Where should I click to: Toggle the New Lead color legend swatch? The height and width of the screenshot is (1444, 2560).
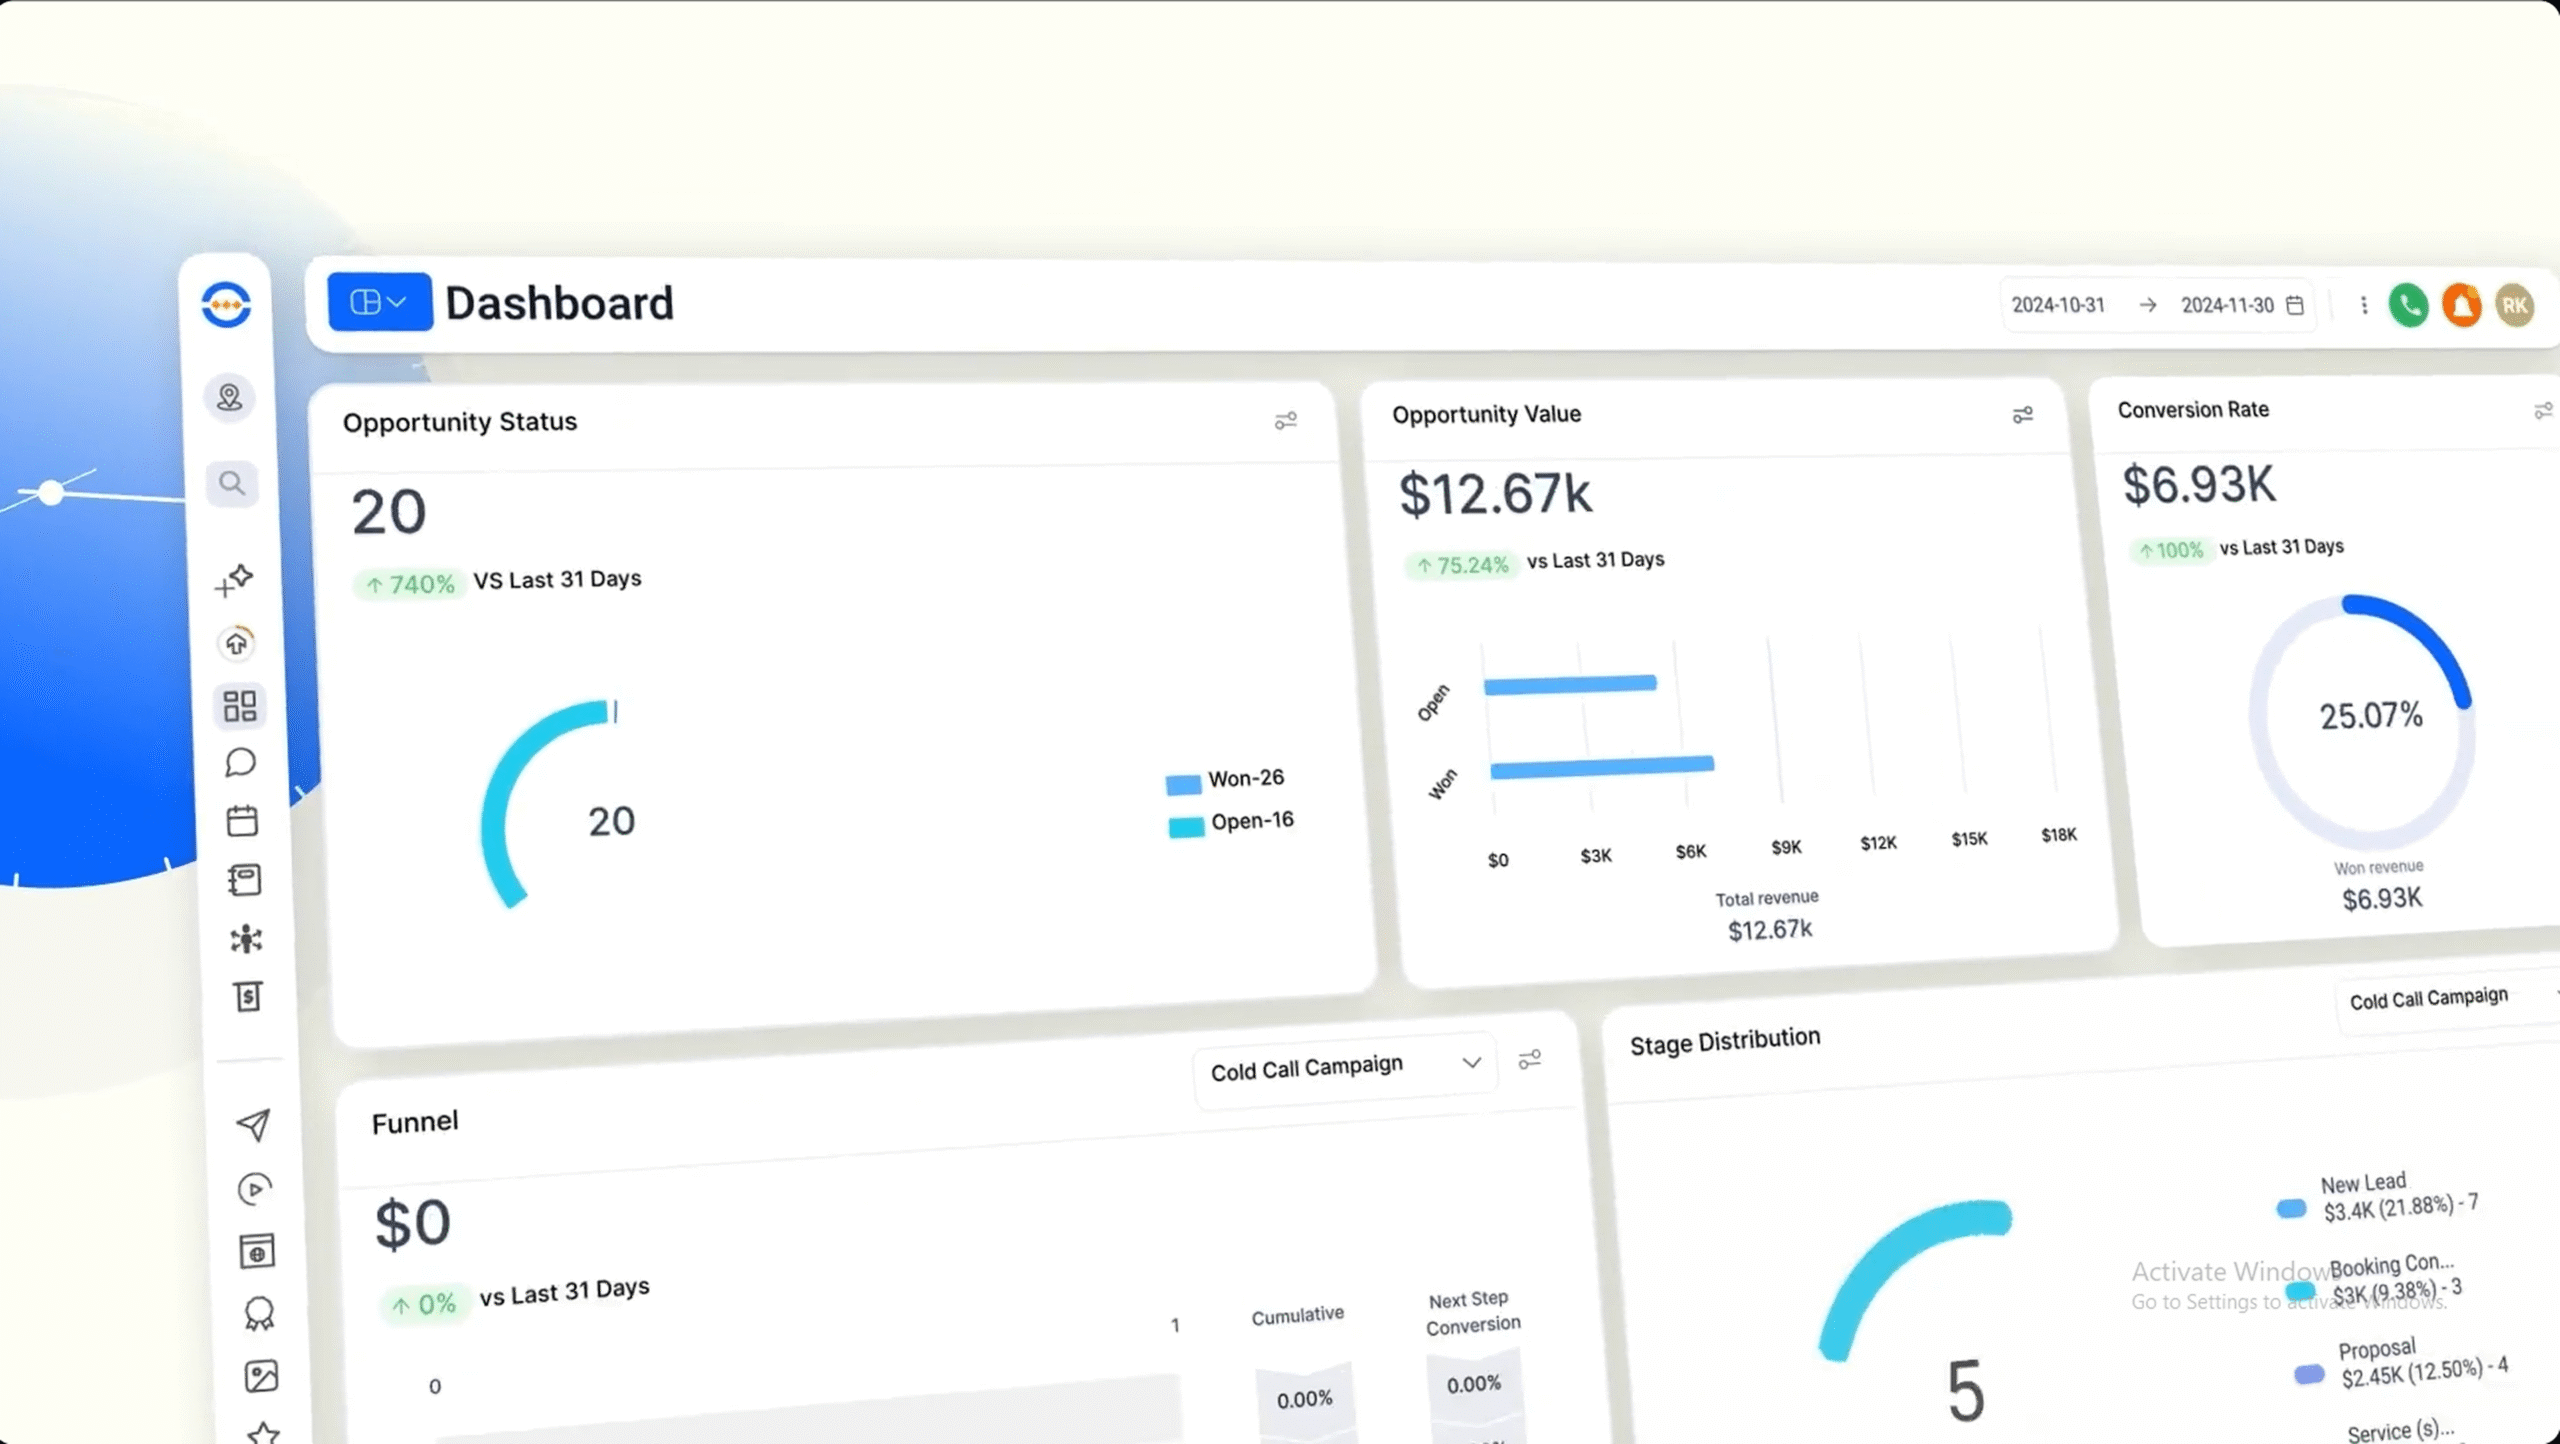coord(2291,1209)
